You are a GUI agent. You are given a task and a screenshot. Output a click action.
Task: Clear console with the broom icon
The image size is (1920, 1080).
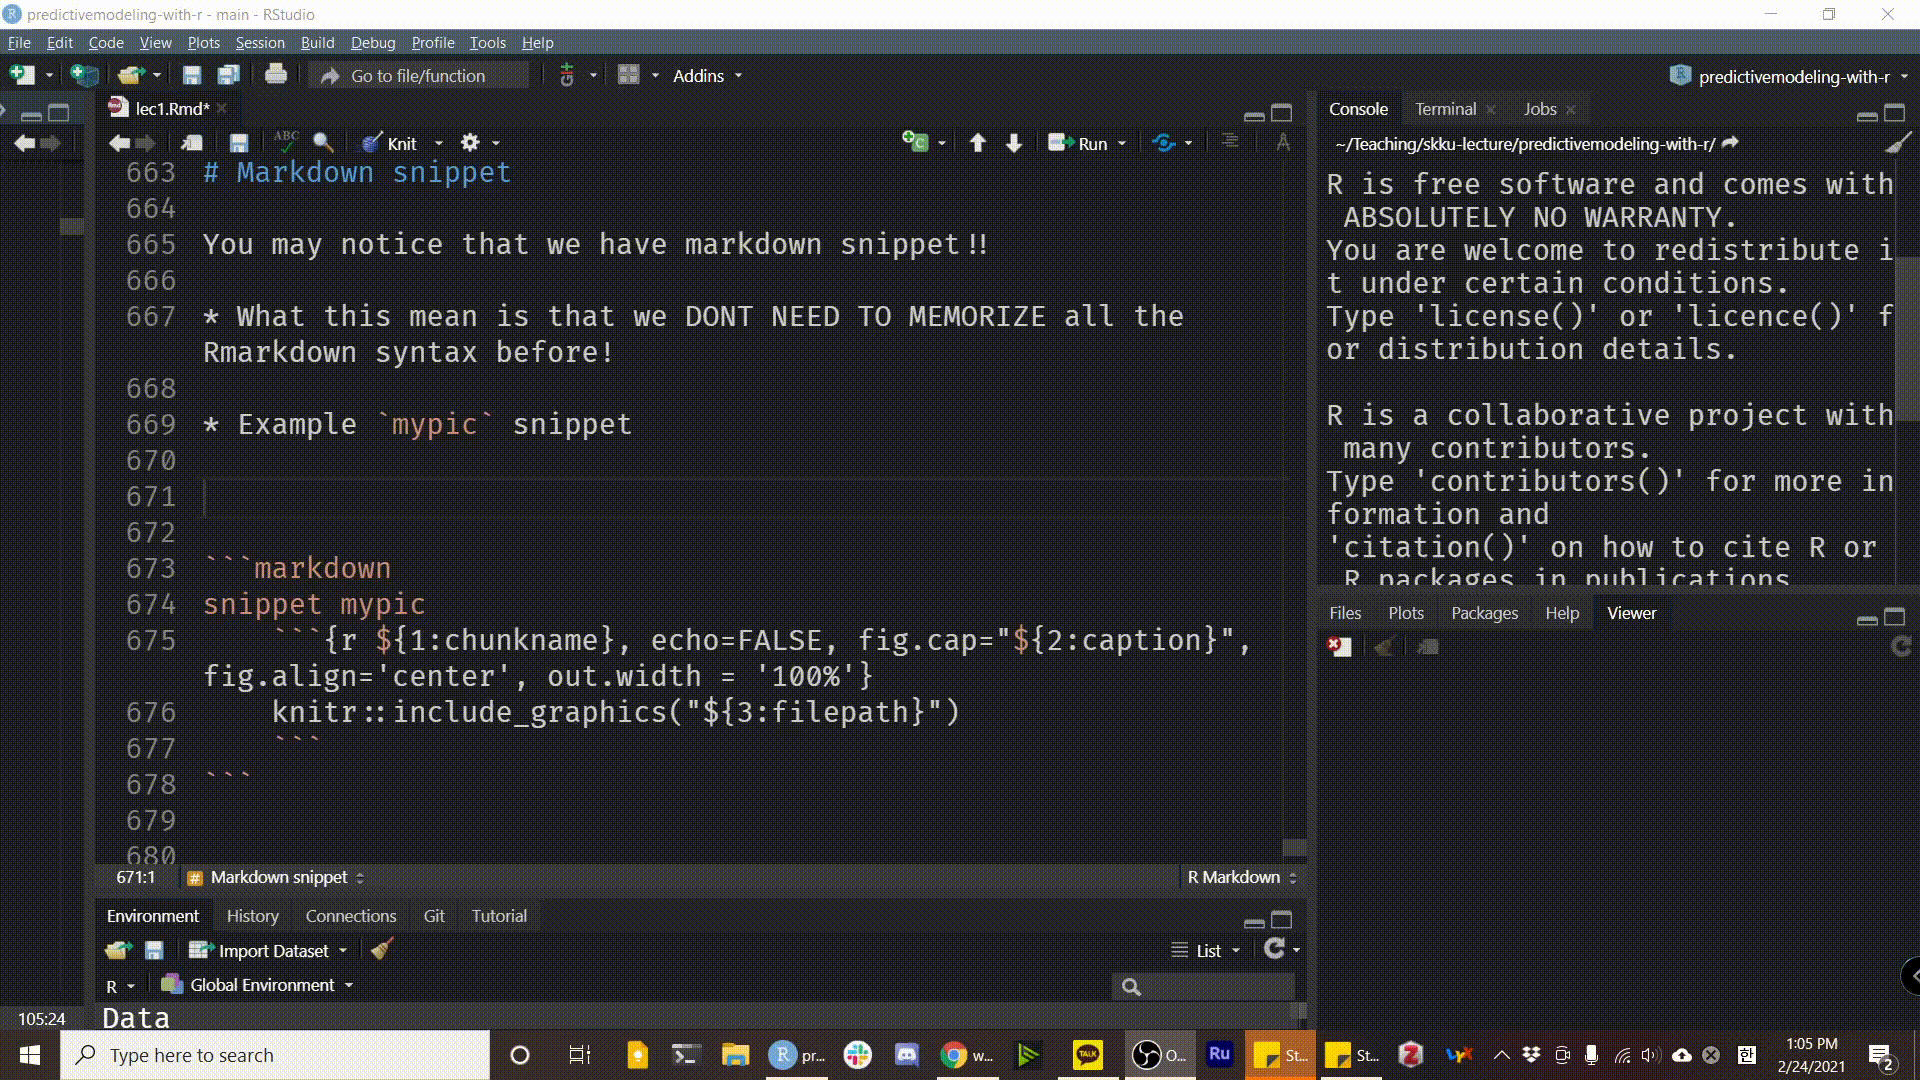pyautogui.click(x=1897, y=143)
